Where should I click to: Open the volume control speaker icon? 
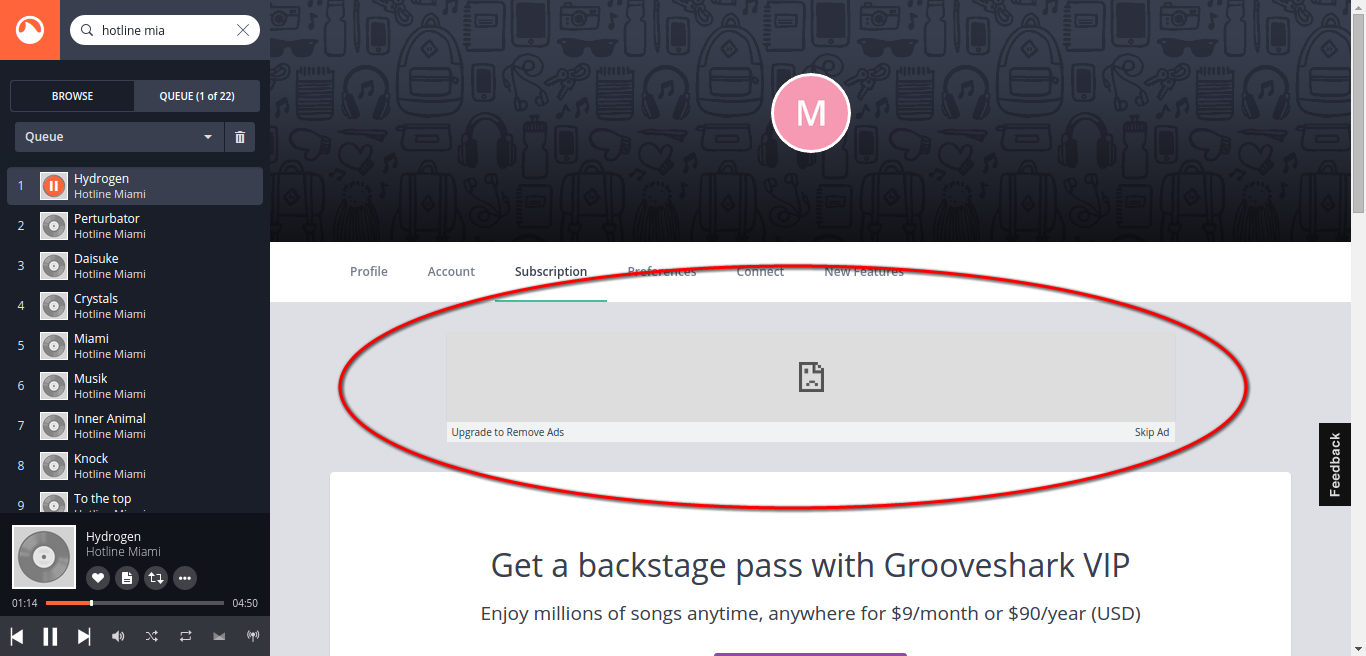tap(118, 636)
